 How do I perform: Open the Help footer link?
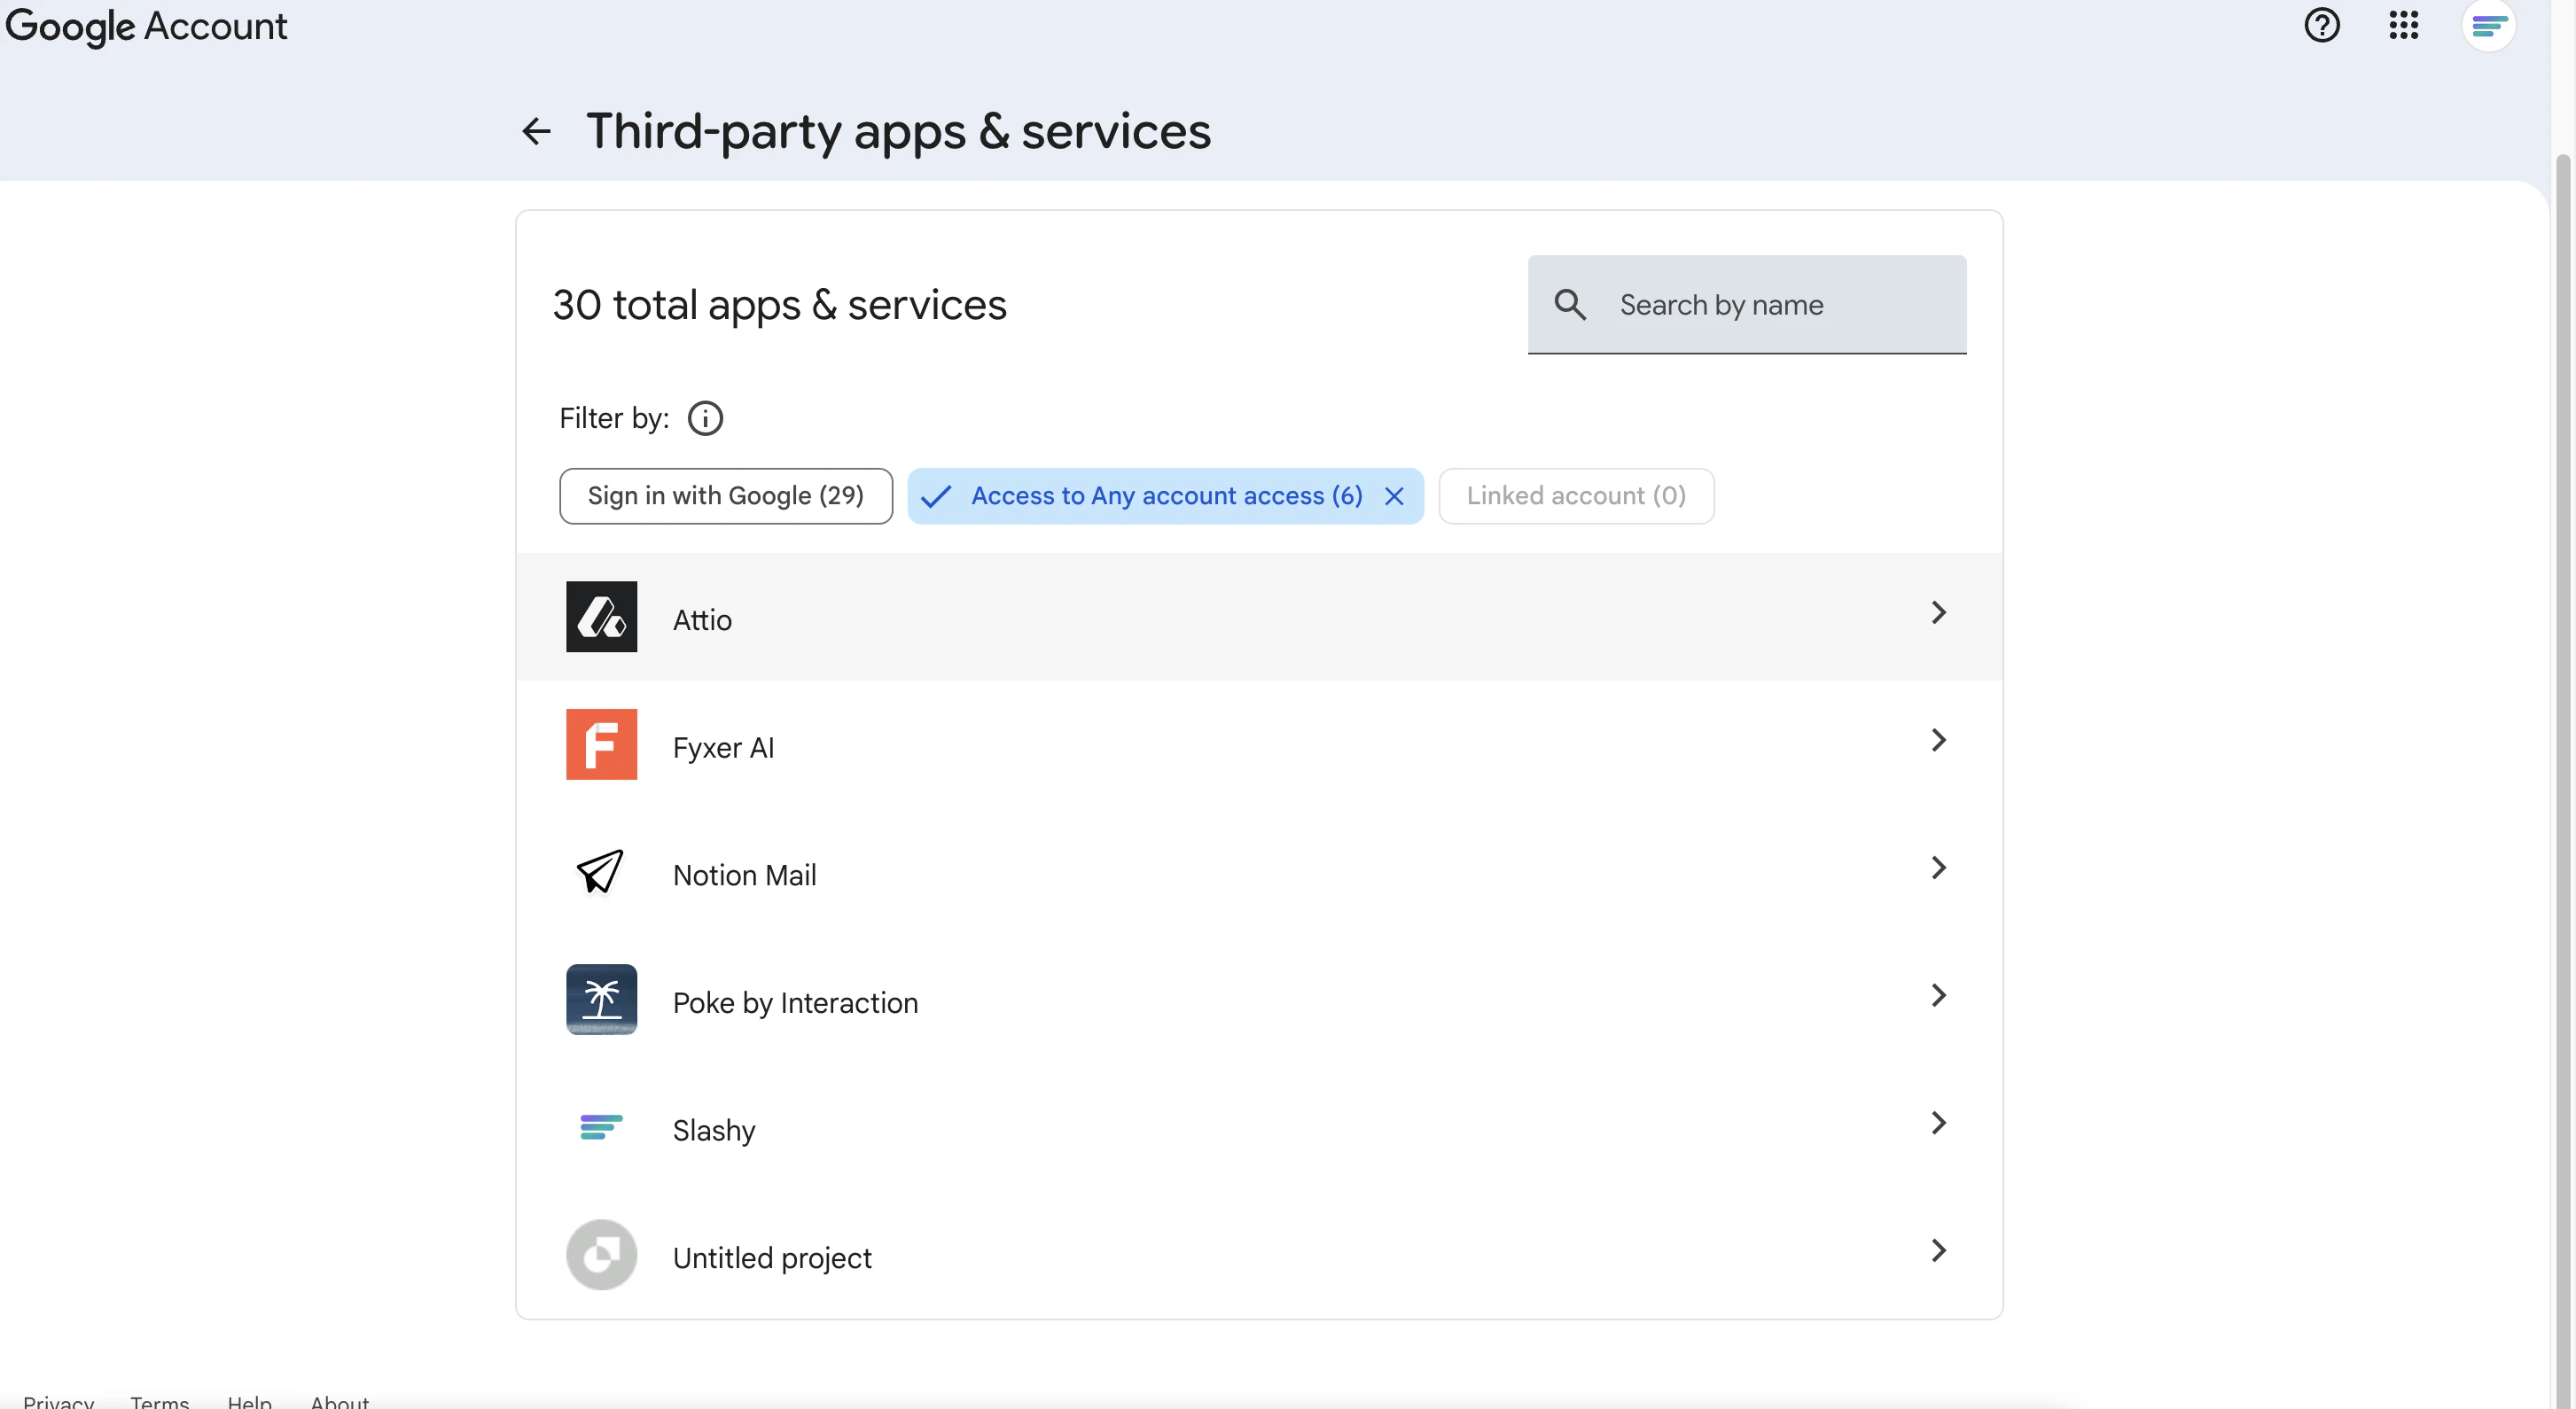pos(250,1401)
